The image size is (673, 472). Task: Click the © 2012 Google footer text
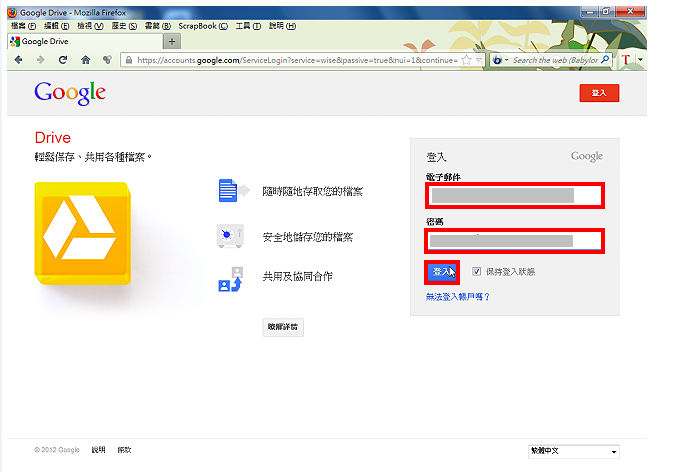point(57,450)
